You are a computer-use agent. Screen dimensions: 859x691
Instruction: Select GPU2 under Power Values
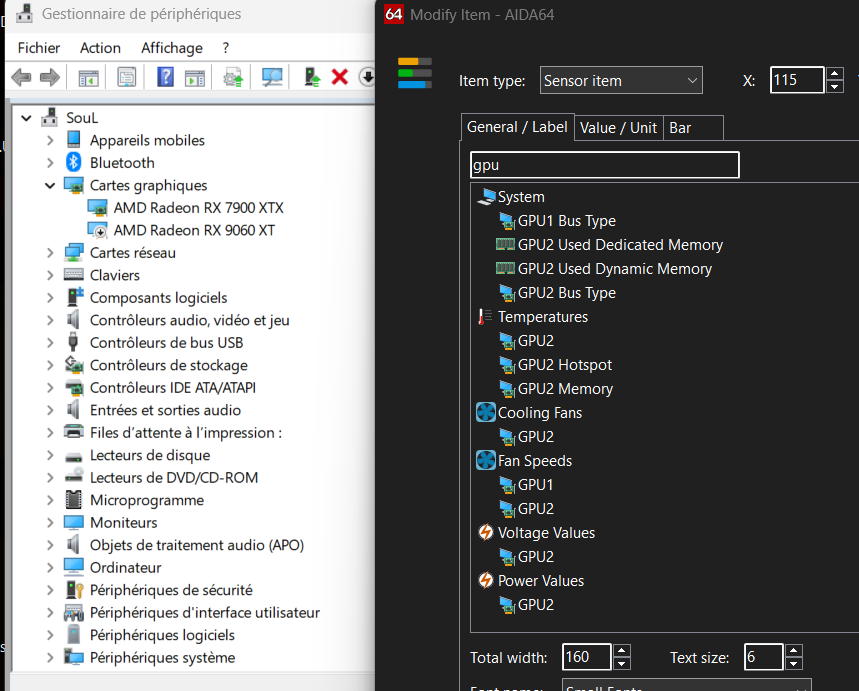pos(536,604)
